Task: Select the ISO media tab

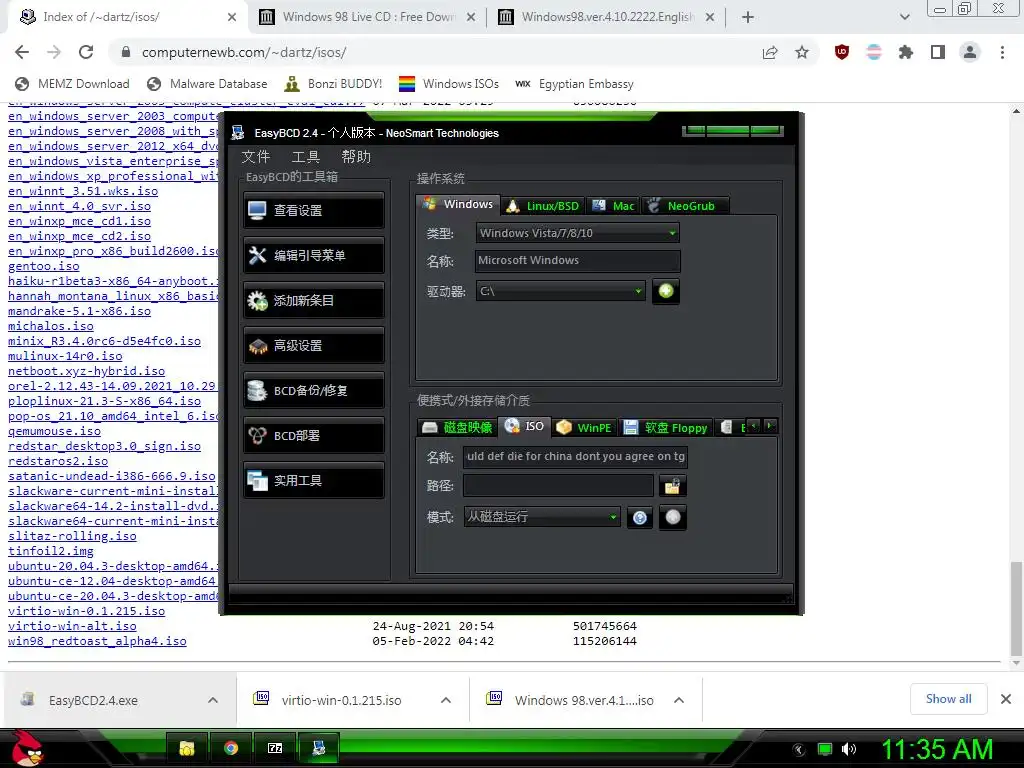Action: point(525,426)
